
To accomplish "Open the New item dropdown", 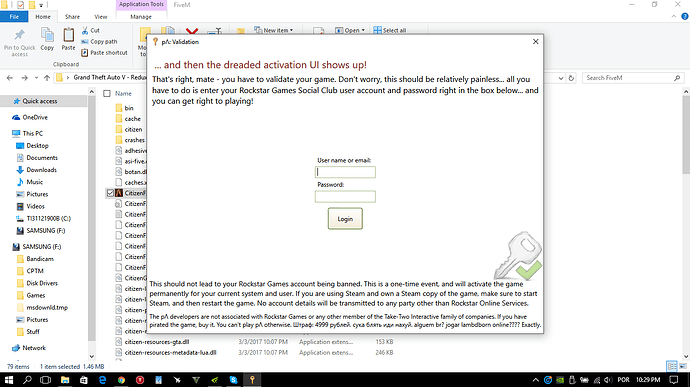I will (x=274, y=30).
